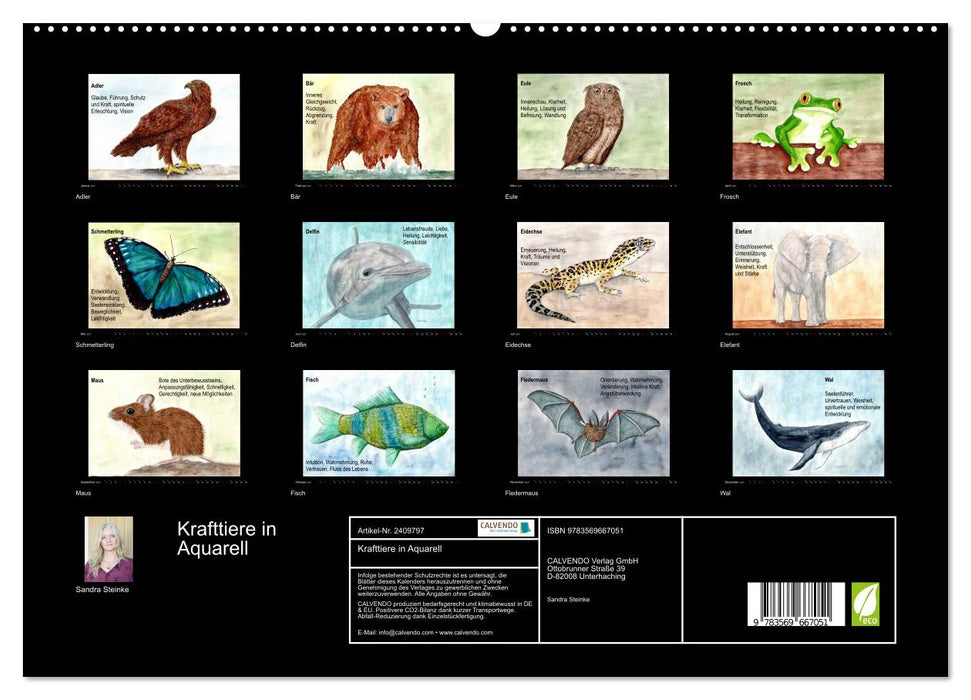
Task: Open the Bär bear painting thumbnail
Action: tap(378, 127)
